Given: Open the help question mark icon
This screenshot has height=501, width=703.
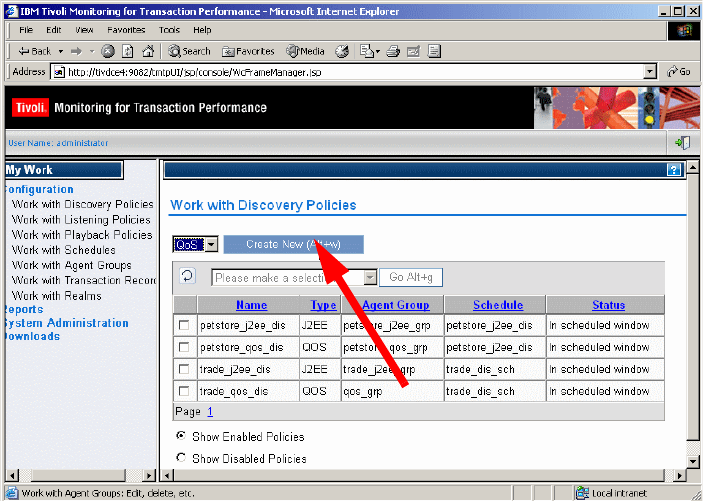Looking at the screenshot, I should click(674, 170).
